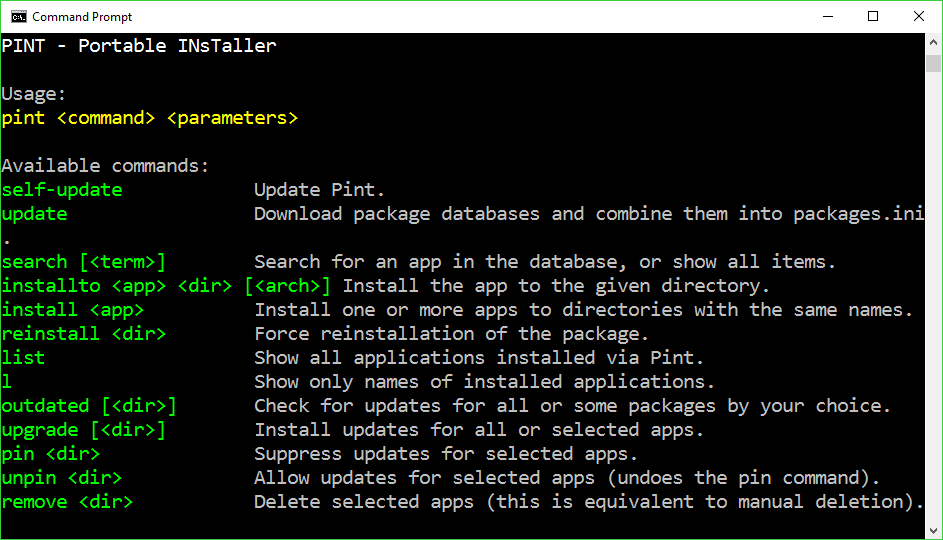Image resolution: width=943 pixels, height=540 pixels.
Task: Click 'Show all applications installed via Pint' text
Action: (479, 358)
